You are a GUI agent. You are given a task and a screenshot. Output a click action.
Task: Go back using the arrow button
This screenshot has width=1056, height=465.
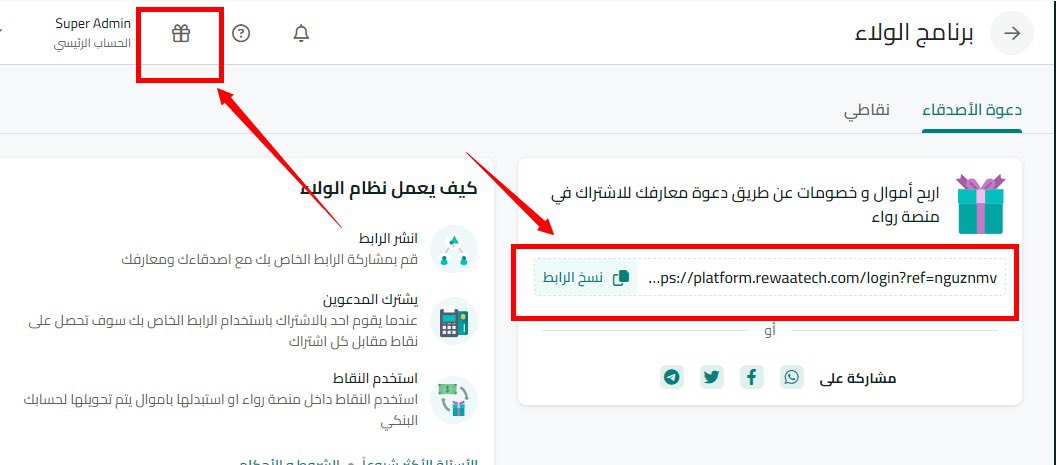point(1012,34)
